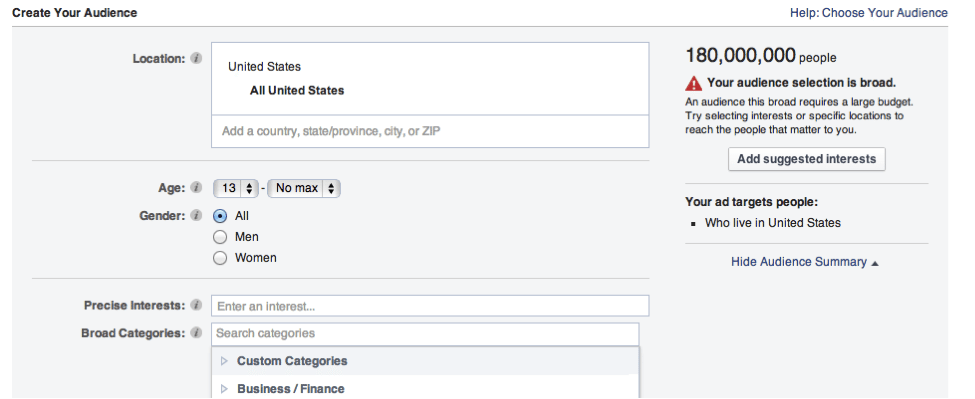
Task: Click the Search categories field
Action: (425, 334)
